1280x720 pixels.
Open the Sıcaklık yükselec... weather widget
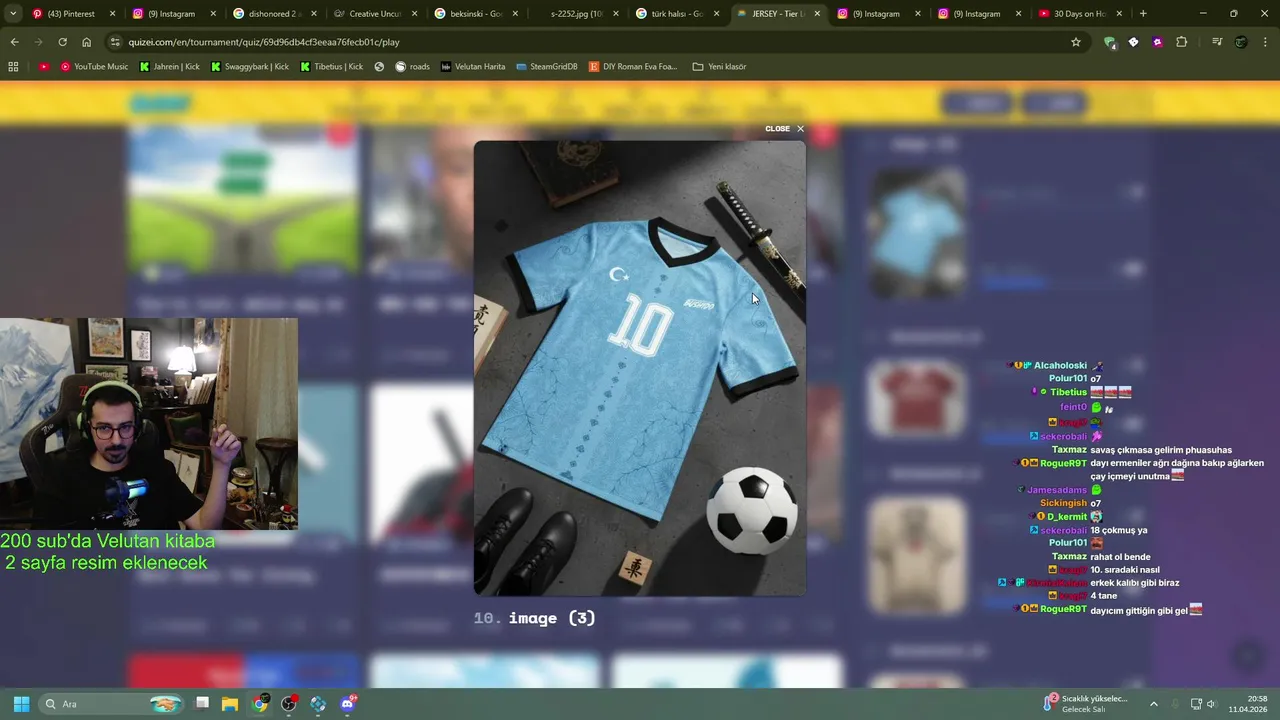[1085, 704]
